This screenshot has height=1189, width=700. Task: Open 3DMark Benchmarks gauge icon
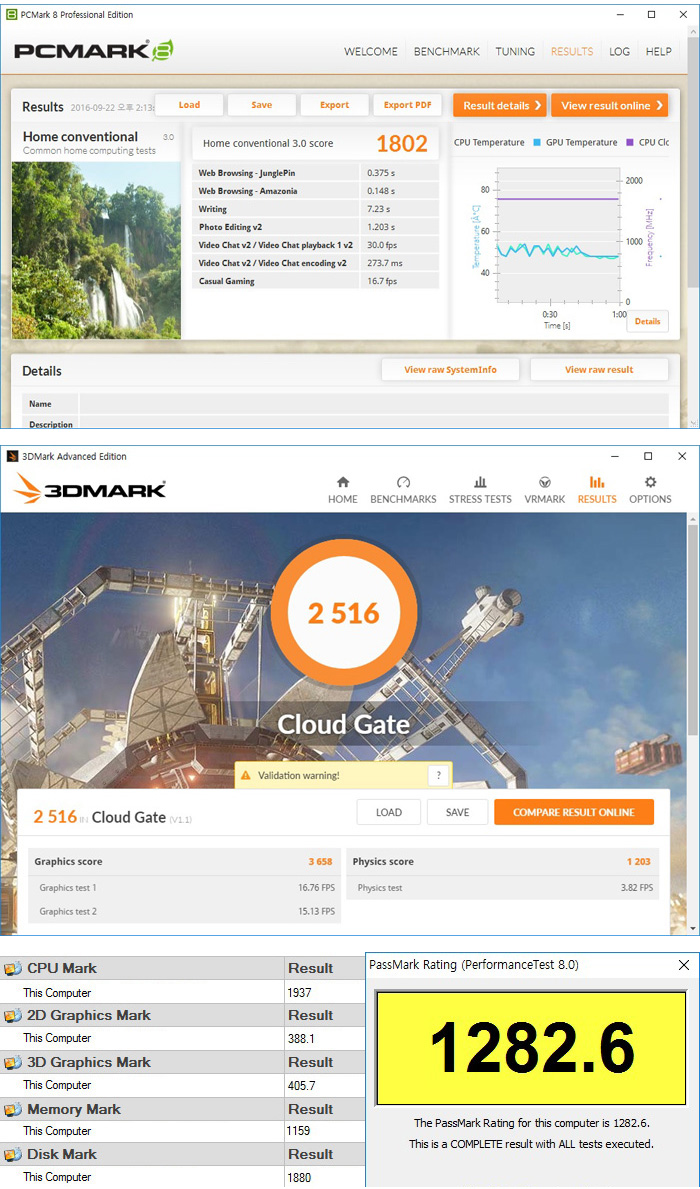(403, 482)
